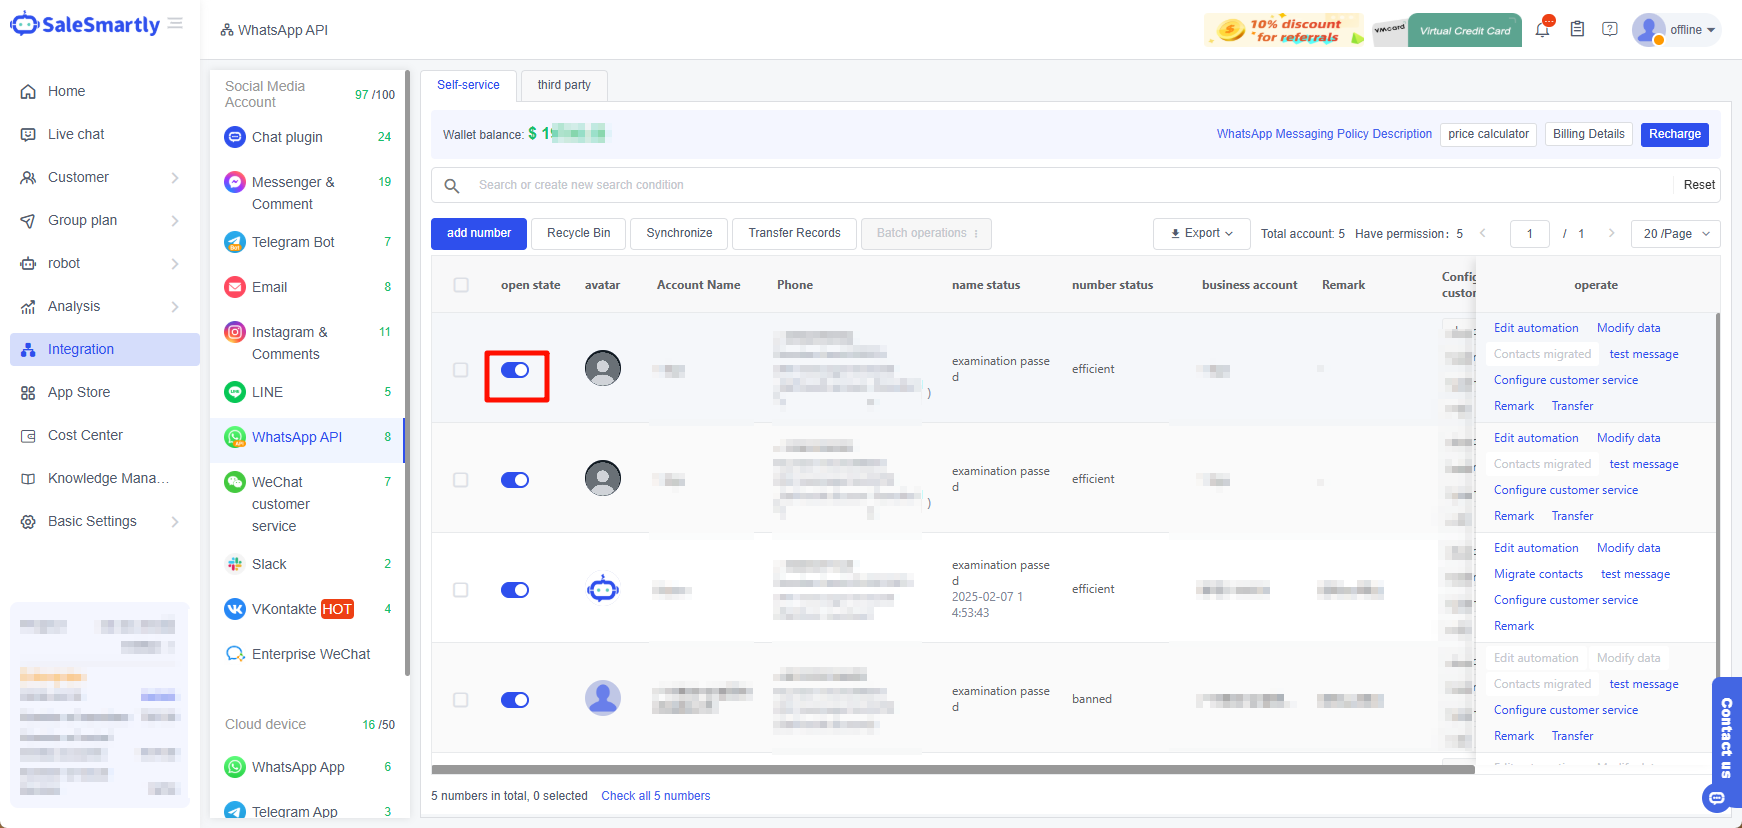Click the blue add number button
This screenshot has width=1742, height=828.
(x=479, y=233)
